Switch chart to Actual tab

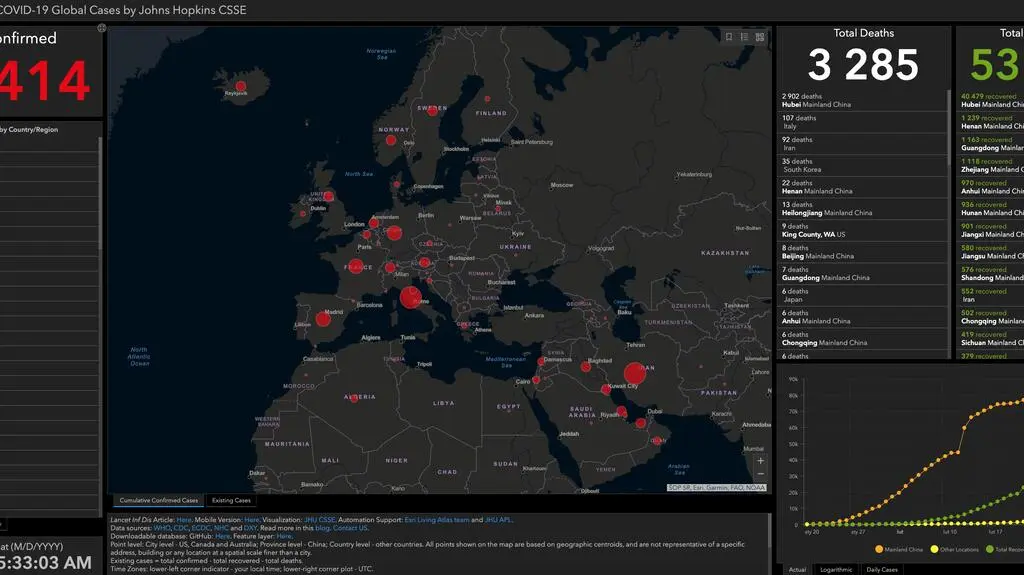coord(797,570)
